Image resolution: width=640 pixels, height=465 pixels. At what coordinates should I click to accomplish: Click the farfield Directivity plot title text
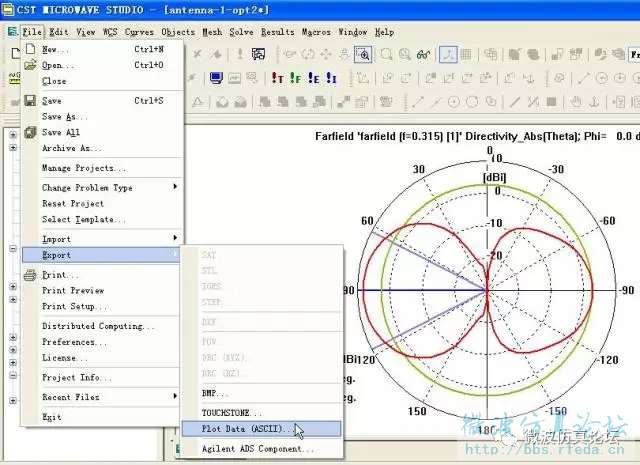click(477, 136)
